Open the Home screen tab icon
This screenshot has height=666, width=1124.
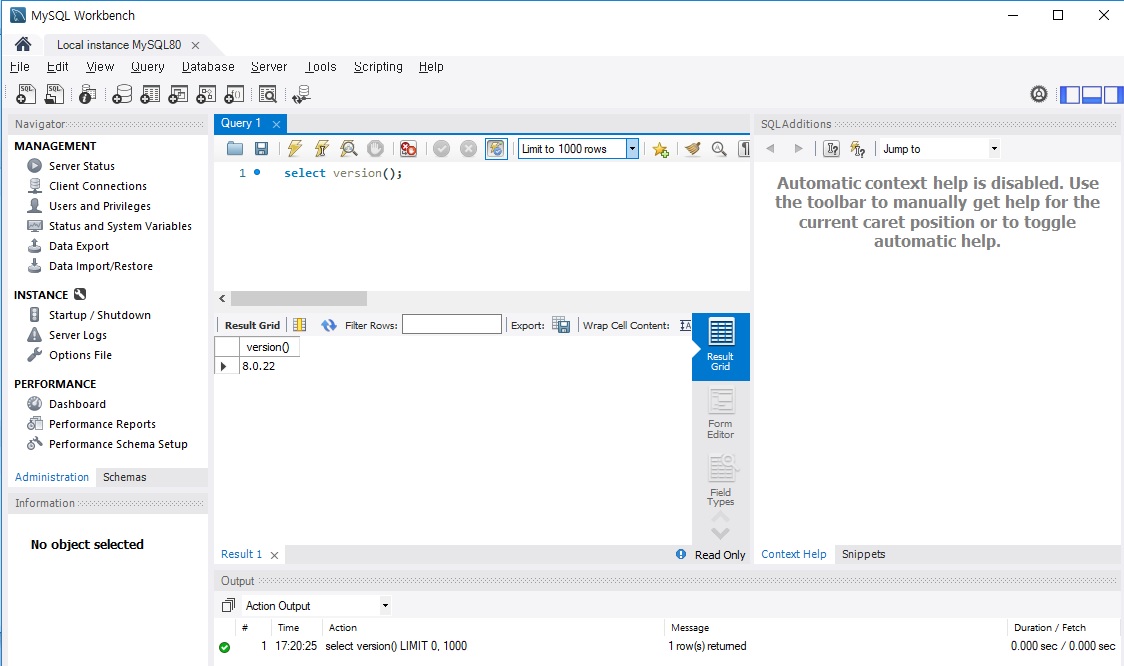[23, 44]
